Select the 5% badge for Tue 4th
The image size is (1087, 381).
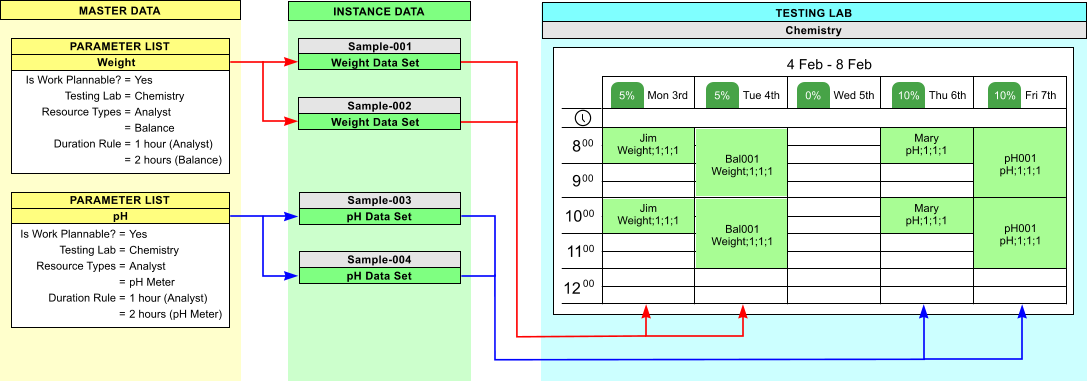[x=722, y=95]
